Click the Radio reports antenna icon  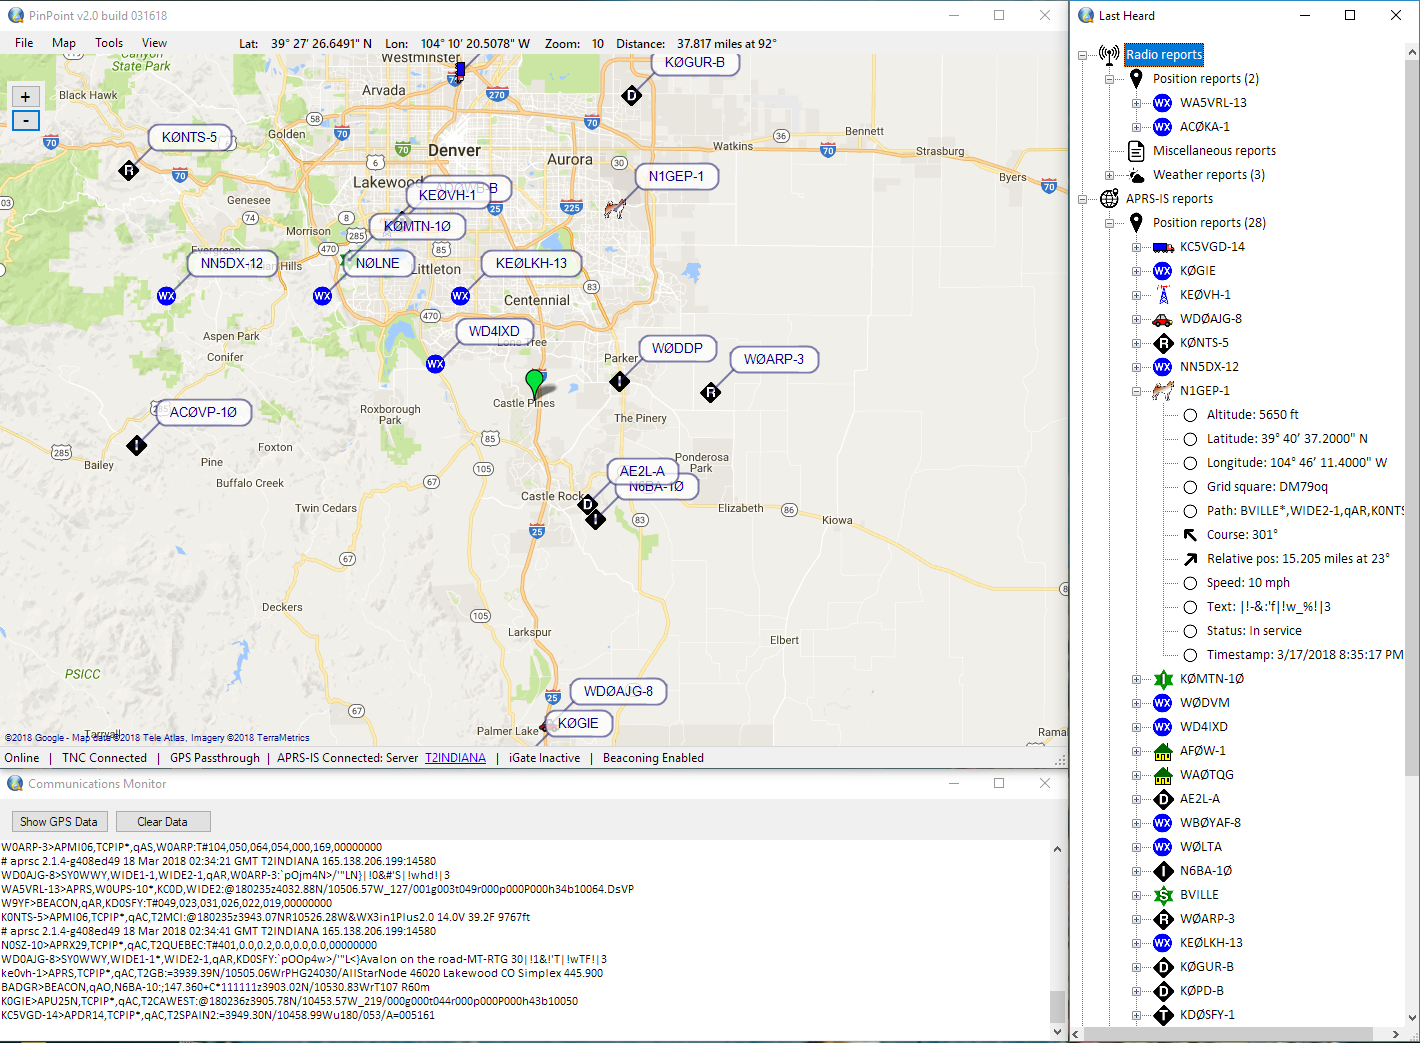(1108, 55)
